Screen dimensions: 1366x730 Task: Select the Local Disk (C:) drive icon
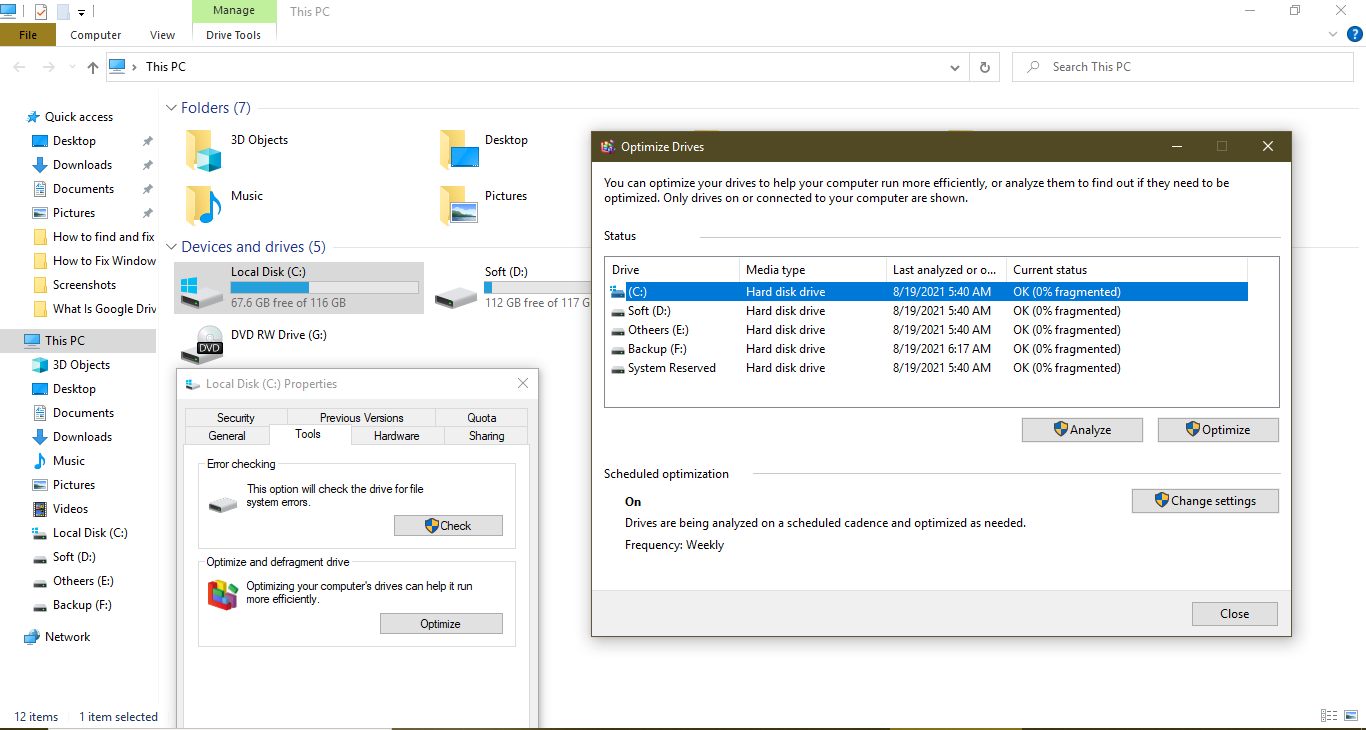(201, 291)
